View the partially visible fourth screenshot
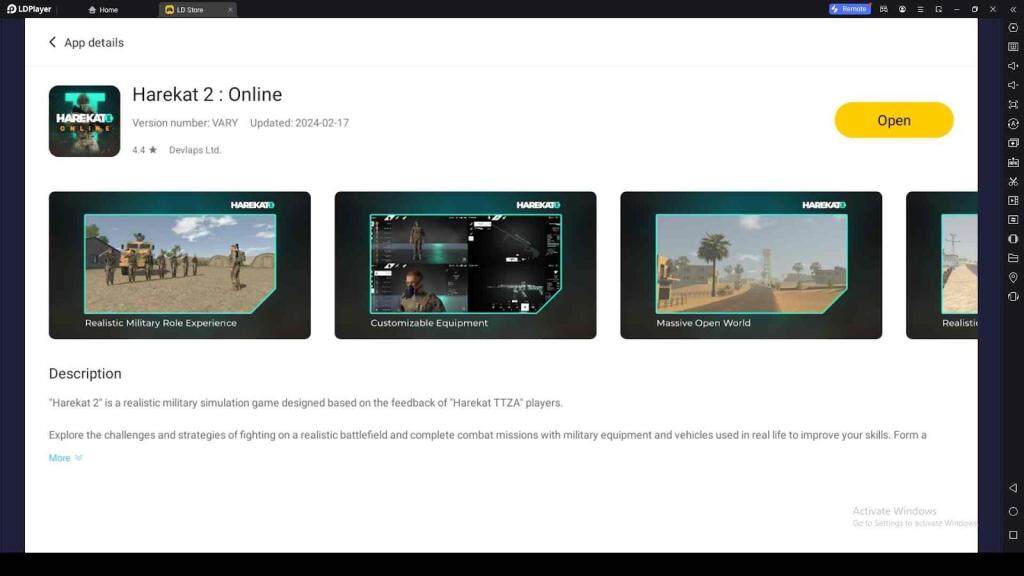Screen dimensions: 1024x576 click(942, 265)
